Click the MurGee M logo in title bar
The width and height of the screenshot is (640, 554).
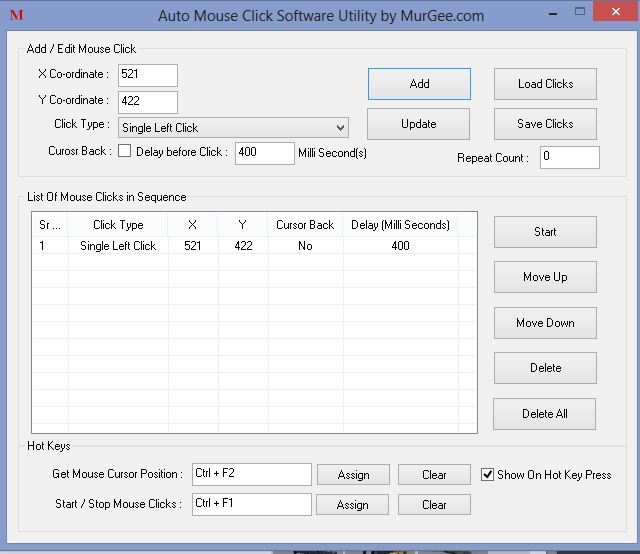(17, 15)
